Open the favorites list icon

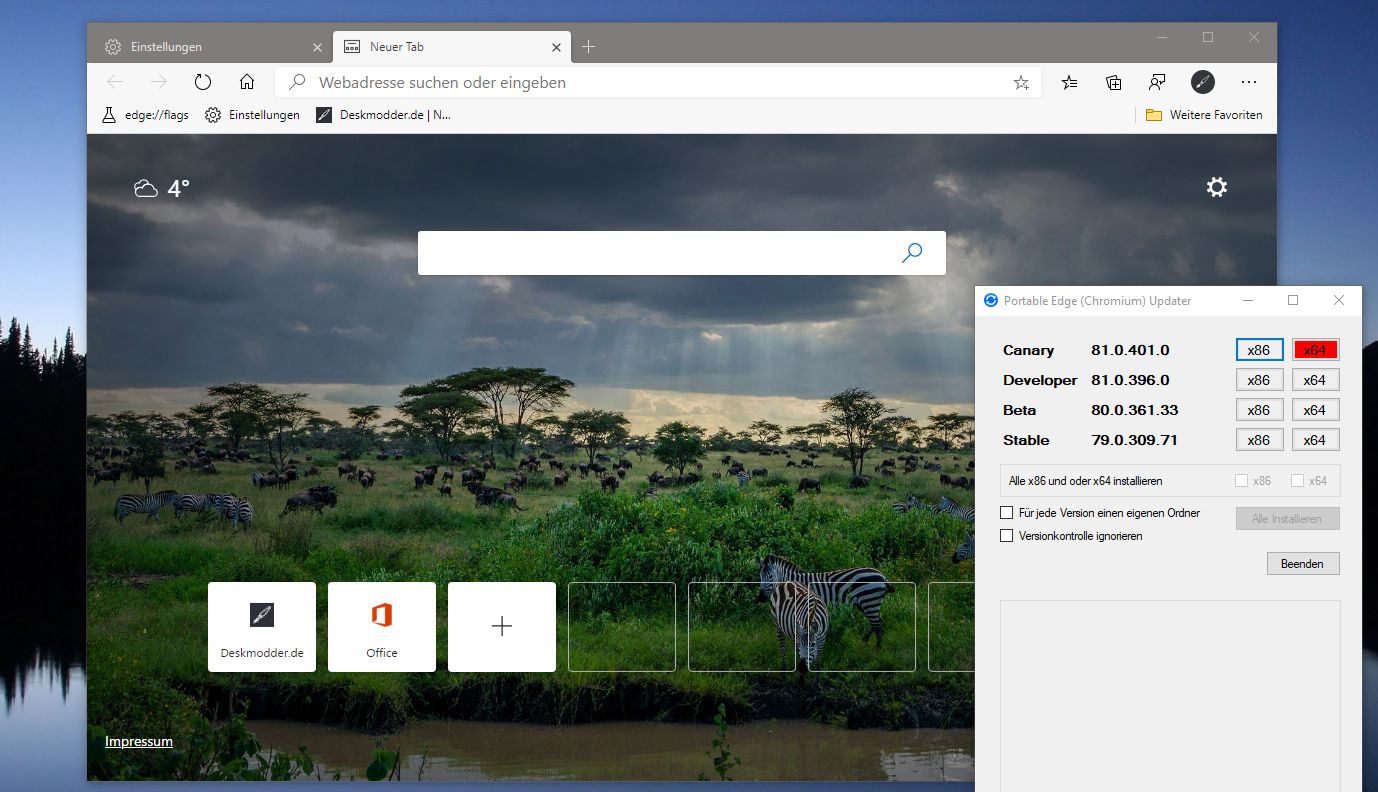point(1069,82)
